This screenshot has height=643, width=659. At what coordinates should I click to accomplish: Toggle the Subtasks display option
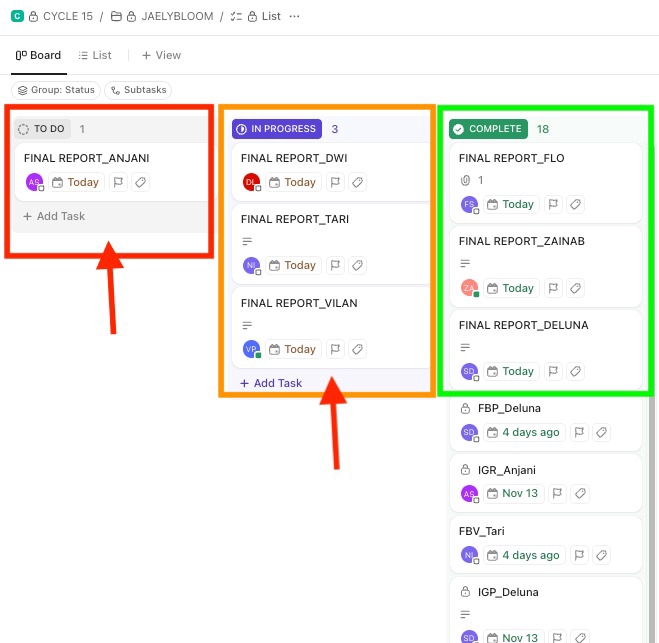138,90
